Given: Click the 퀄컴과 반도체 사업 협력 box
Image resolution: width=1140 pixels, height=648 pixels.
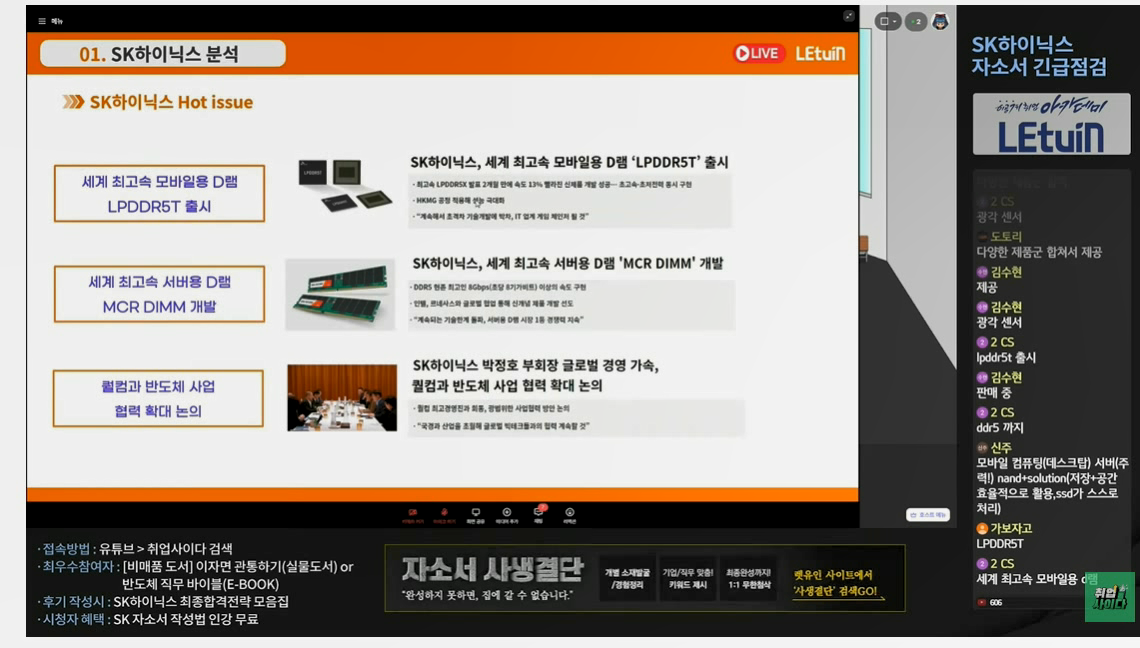Looking at the screenshot, I should 158,399.
